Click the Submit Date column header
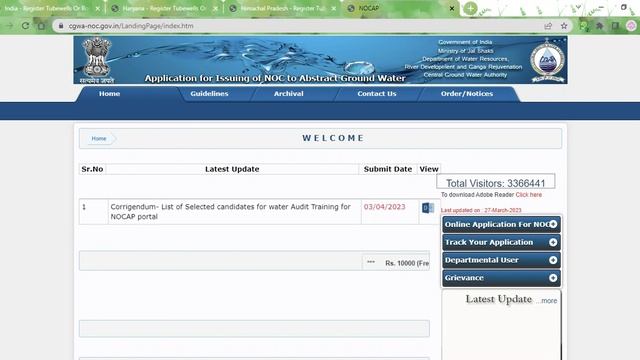The width and height of the screenshot is (640, 360). pos(388,169)
